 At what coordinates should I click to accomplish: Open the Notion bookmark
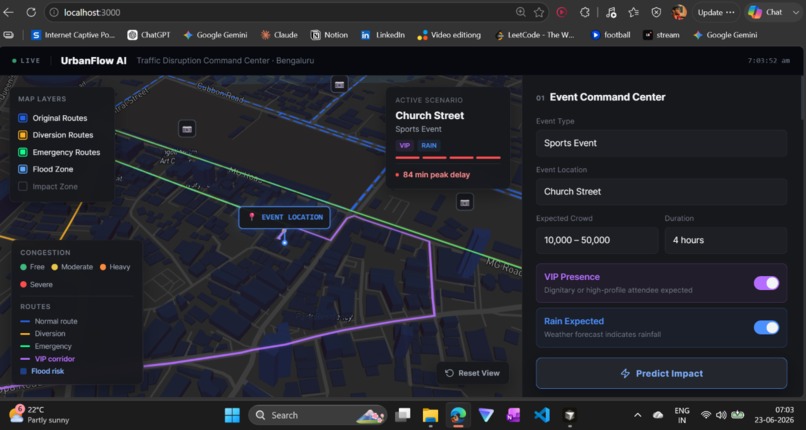click(x=329, y=35)
